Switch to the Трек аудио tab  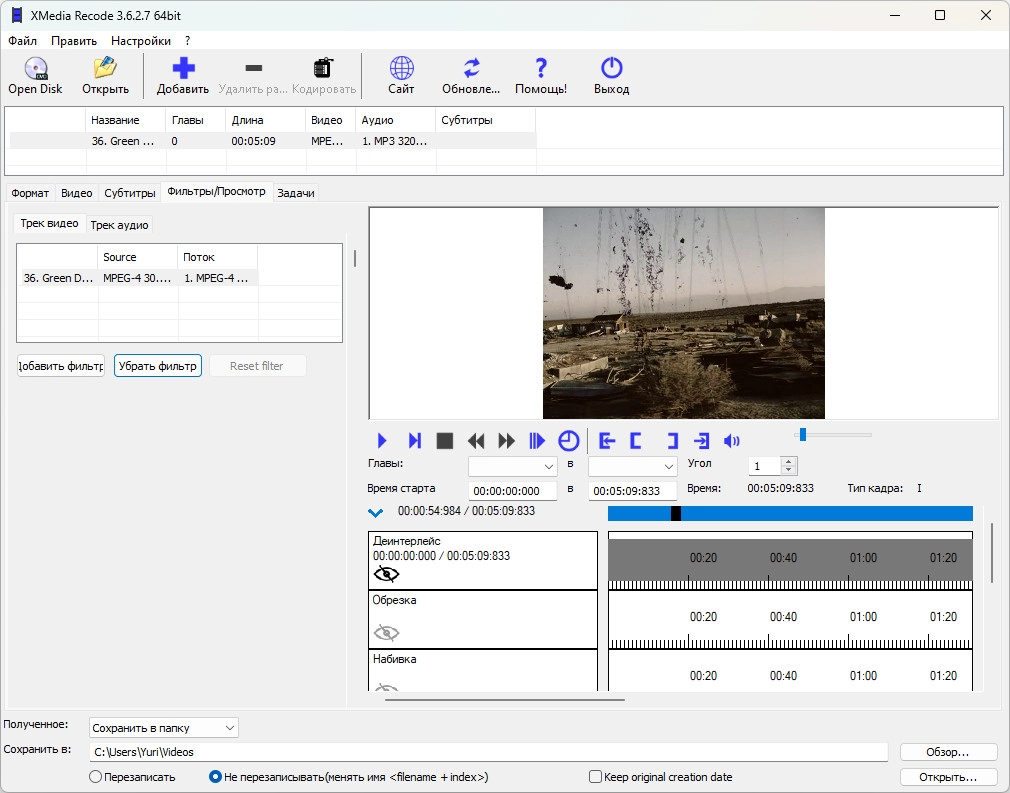(x=119, y=225)
